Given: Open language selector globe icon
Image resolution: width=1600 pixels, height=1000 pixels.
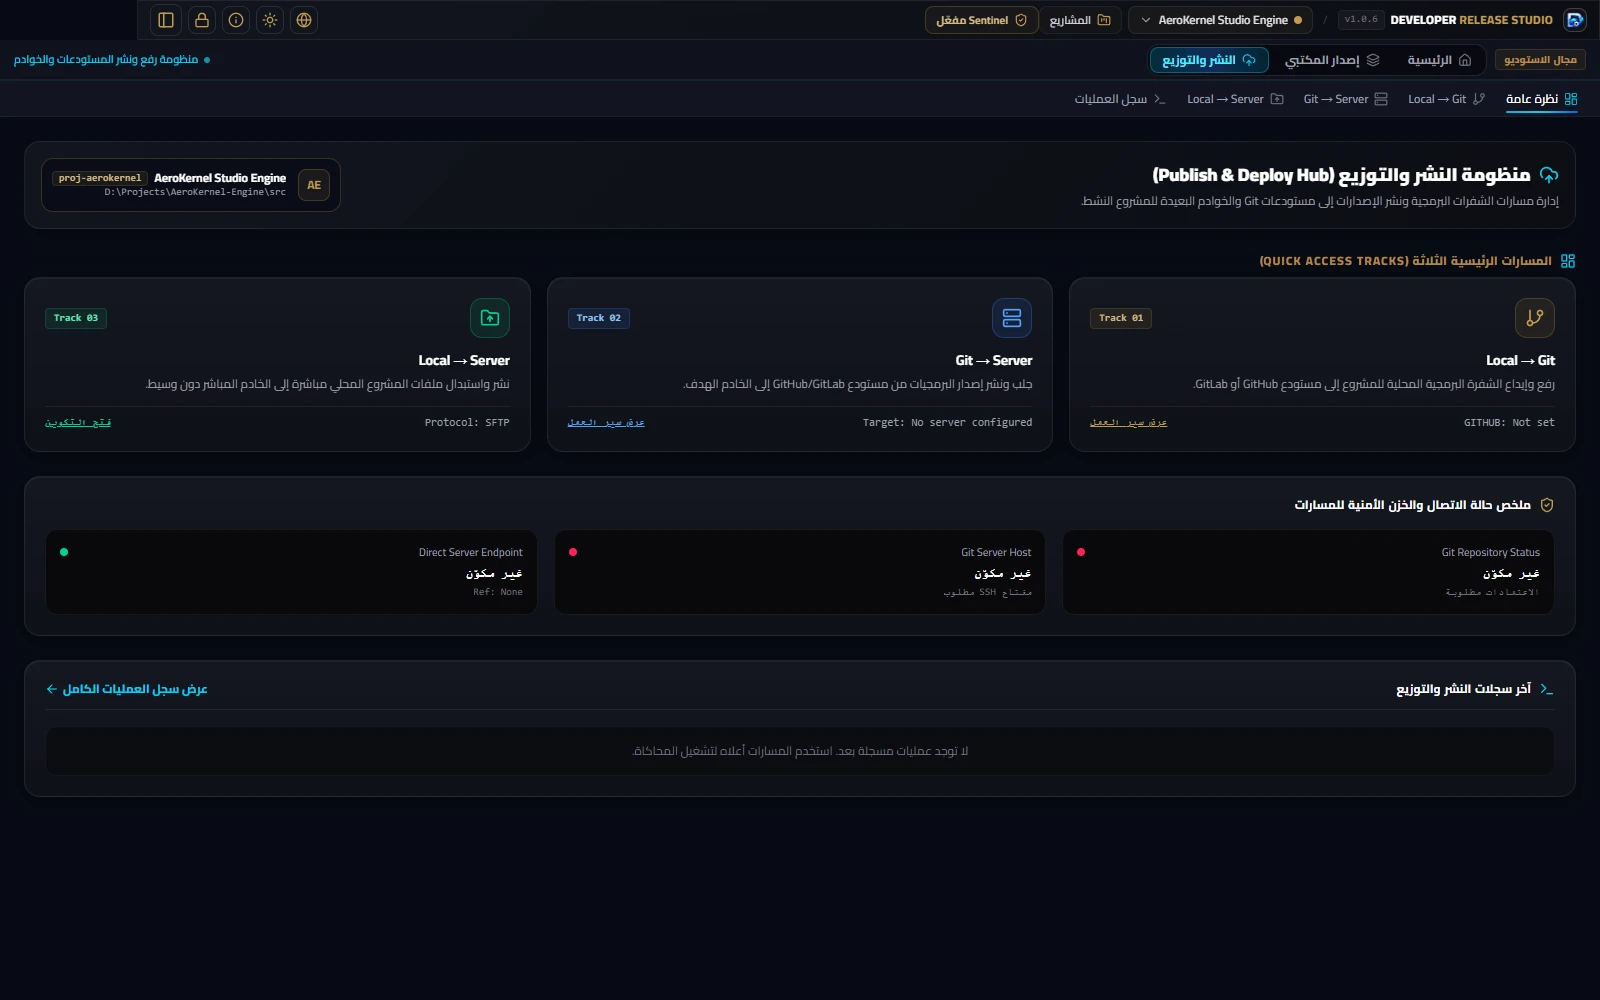Looking at the screenshot, I should pos(304,20).
